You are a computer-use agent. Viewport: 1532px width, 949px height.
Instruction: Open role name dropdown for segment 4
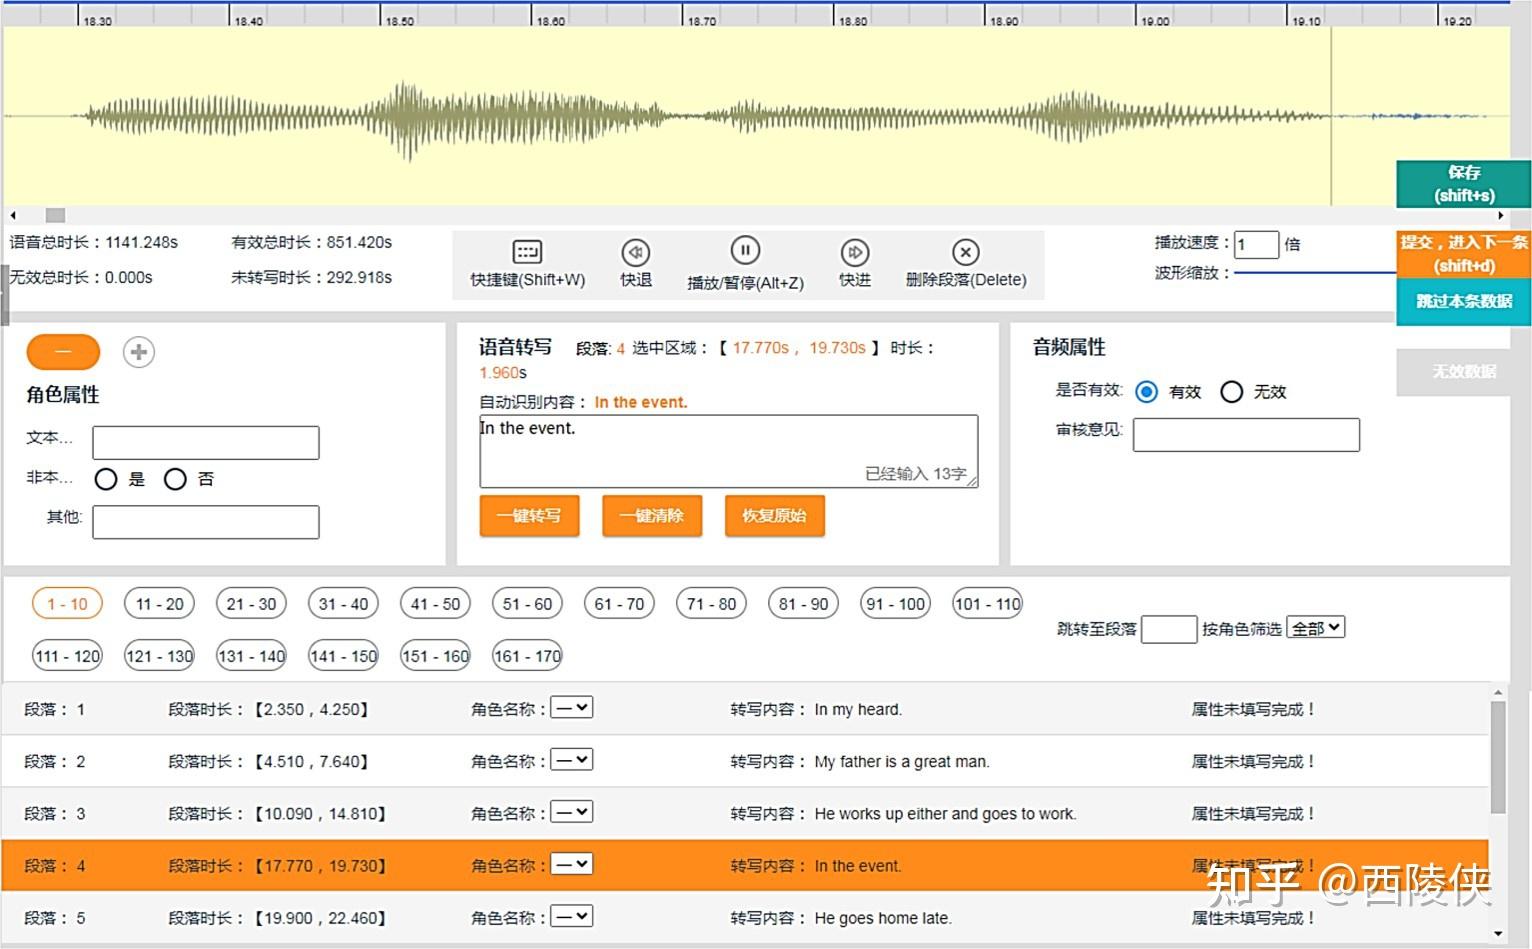572,864
